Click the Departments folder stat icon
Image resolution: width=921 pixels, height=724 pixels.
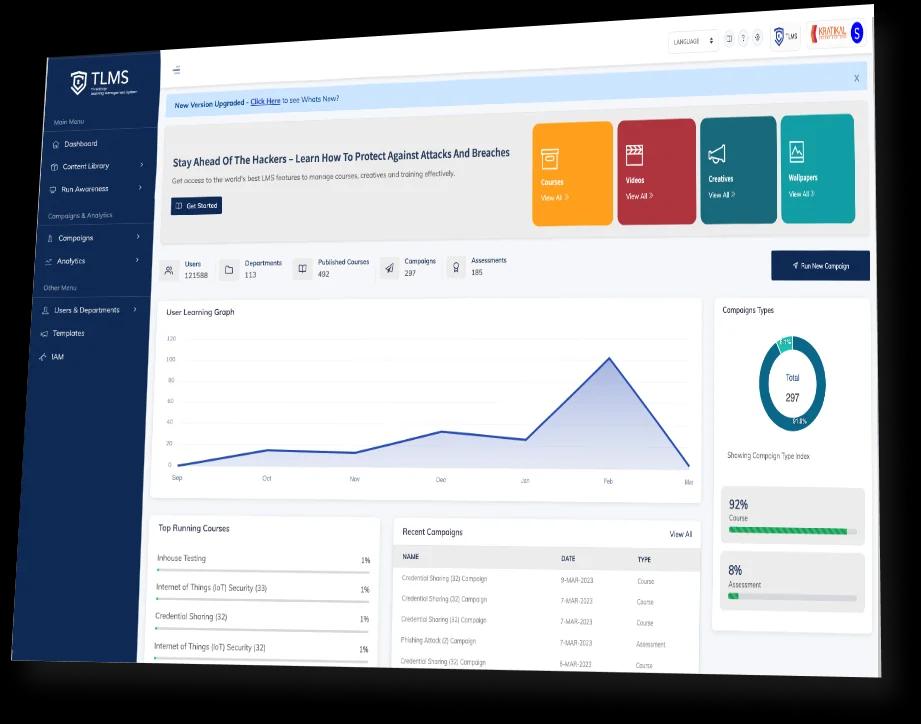click(x=229, y=270)
